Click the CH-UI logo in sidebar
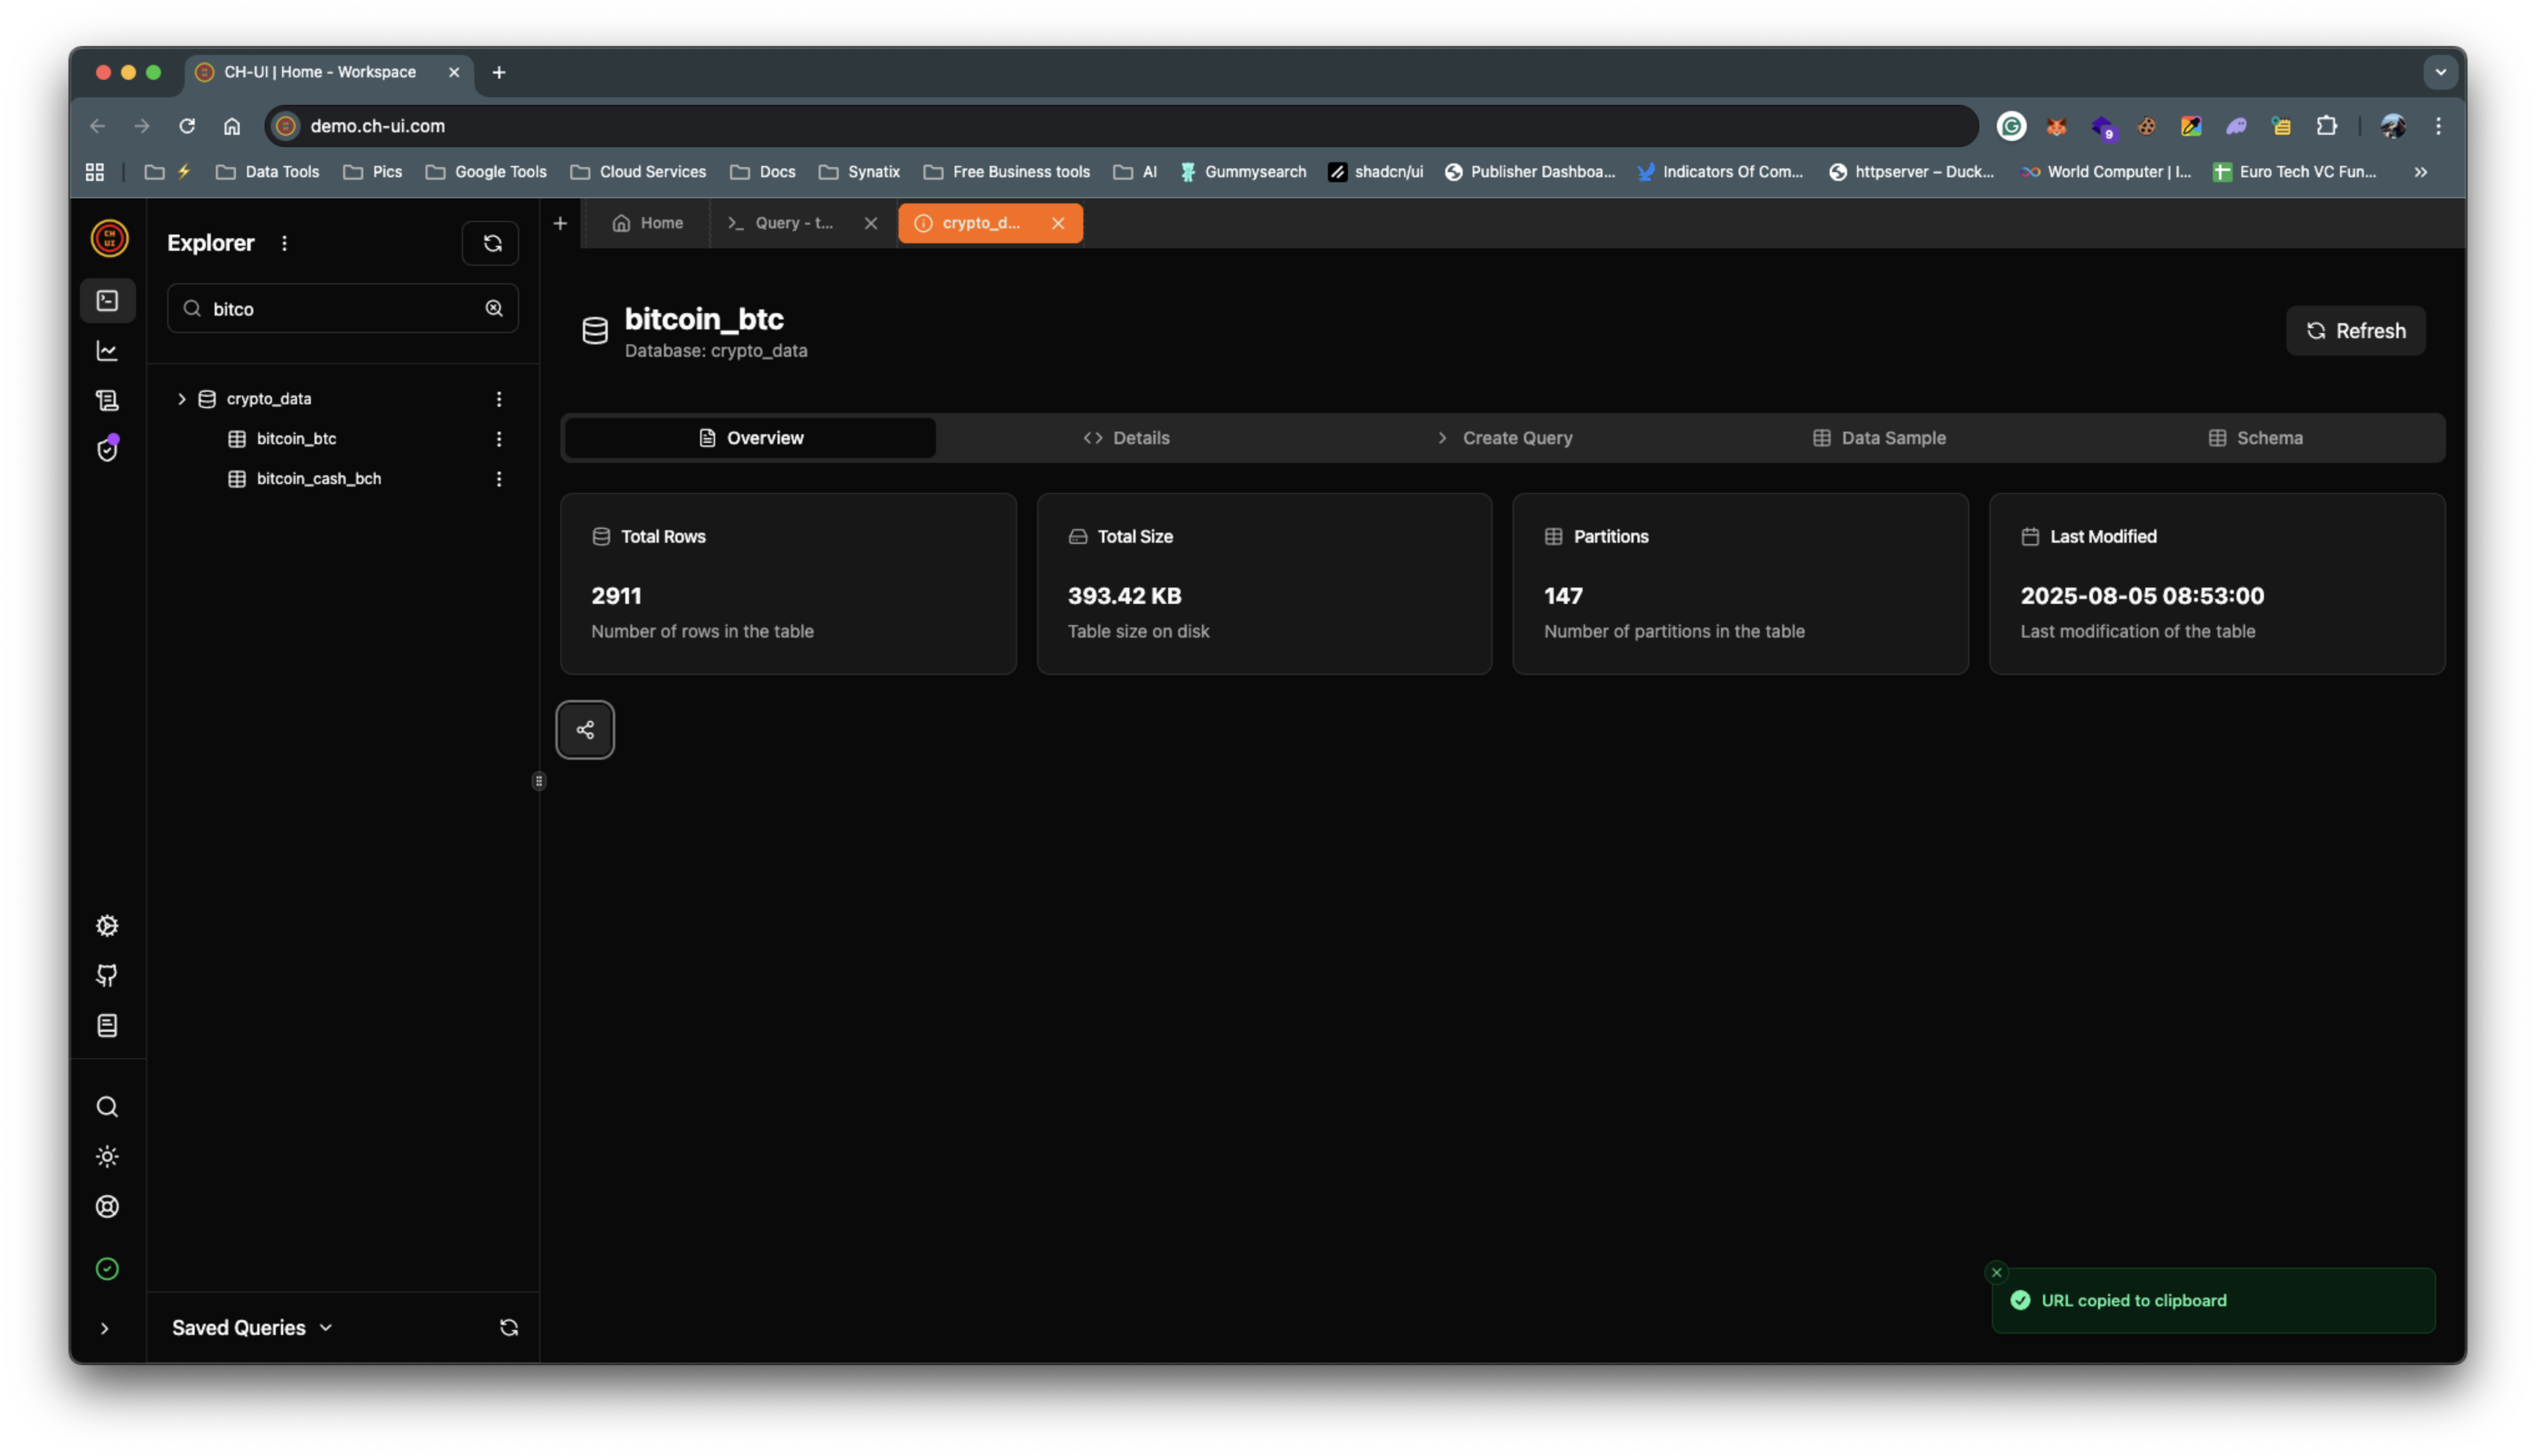This screenshot has width=2536, height=1456. point(109,238)
